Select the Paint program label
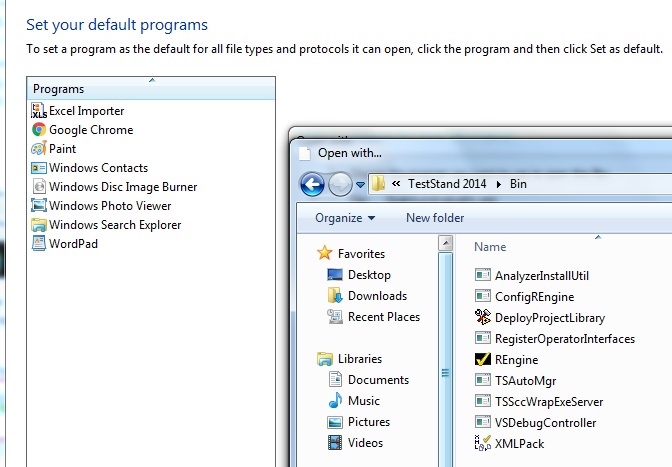 click(62, 149)
